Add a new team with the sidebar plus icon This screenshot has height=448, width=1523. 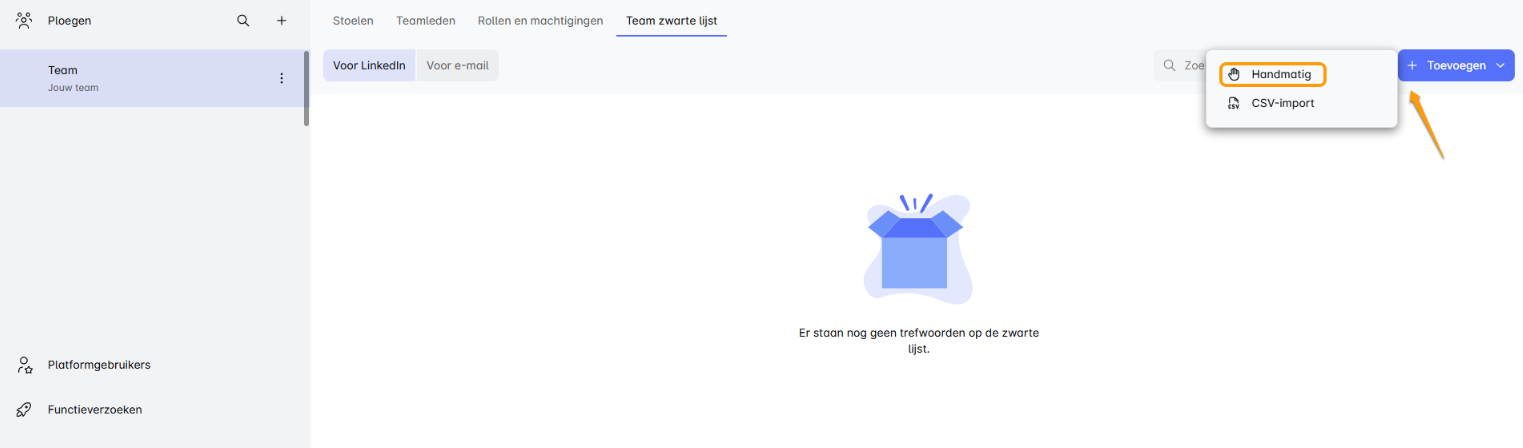(282, 20)
